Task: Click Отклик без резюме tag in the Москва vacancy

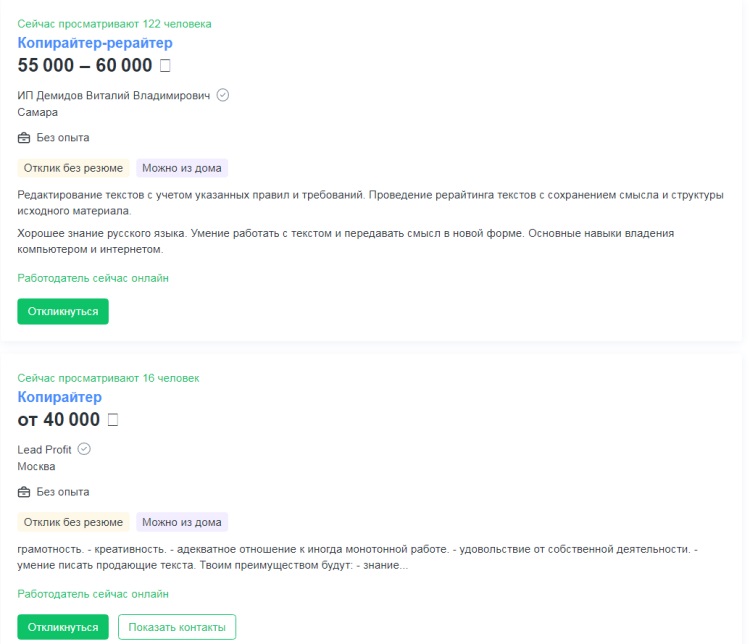Action: [73, 522]
